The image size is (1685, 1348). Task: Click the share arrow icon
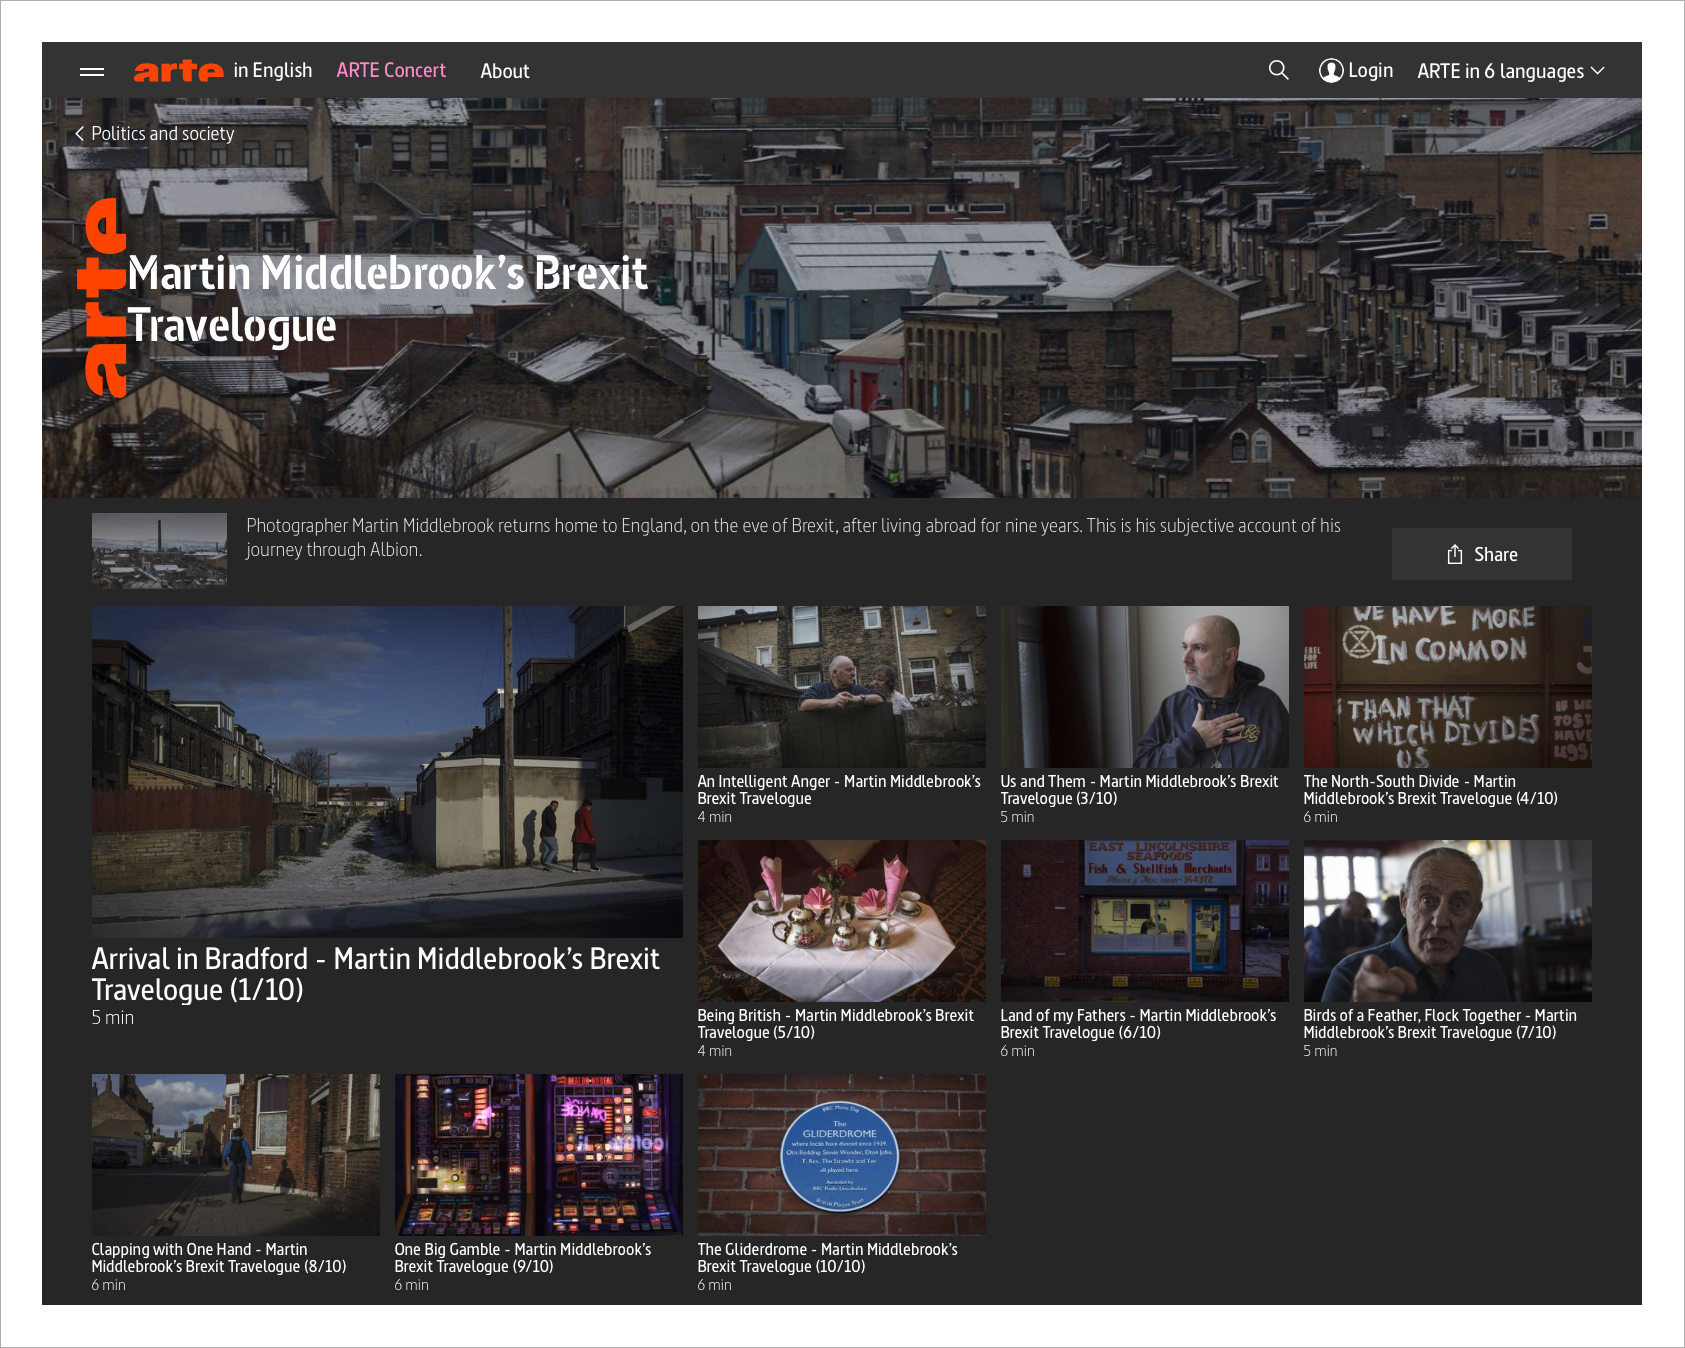tap(1455, 554)
